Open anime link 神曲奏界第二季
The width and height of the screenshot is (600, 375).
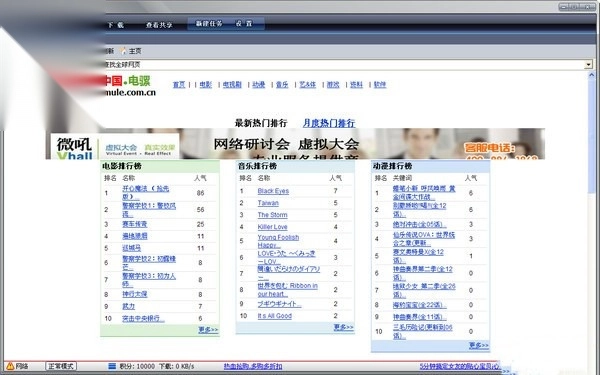(x=422, y=273)
